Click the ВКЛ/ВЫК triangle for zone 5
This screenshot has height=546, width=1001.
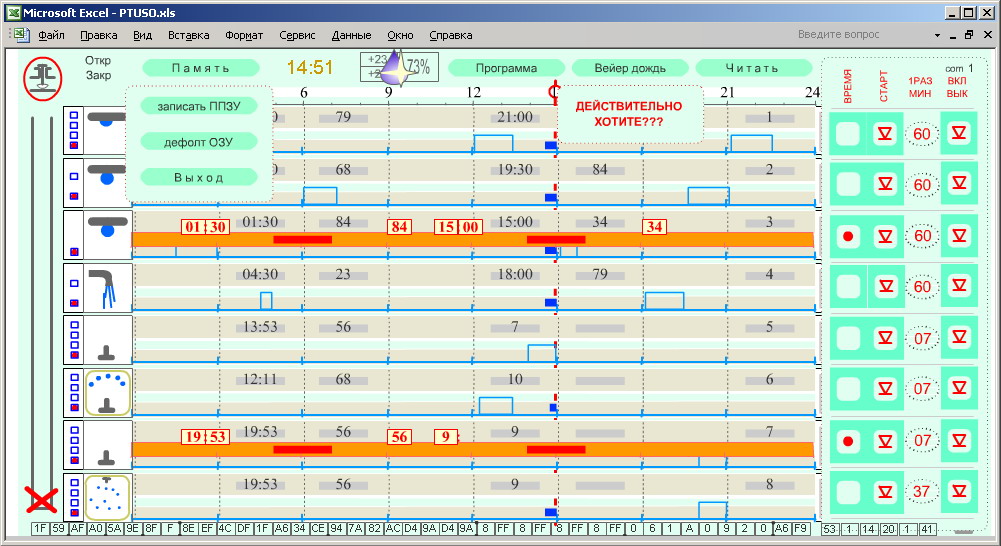[x=959, y=339]
